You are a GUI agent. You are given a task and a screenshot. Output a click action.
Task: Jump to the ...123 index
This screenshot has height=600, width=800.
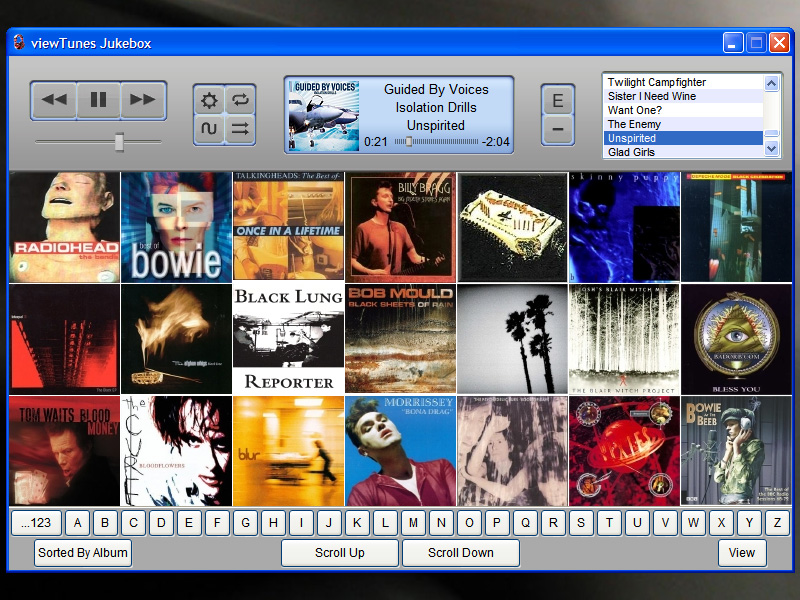coord(36,522)
